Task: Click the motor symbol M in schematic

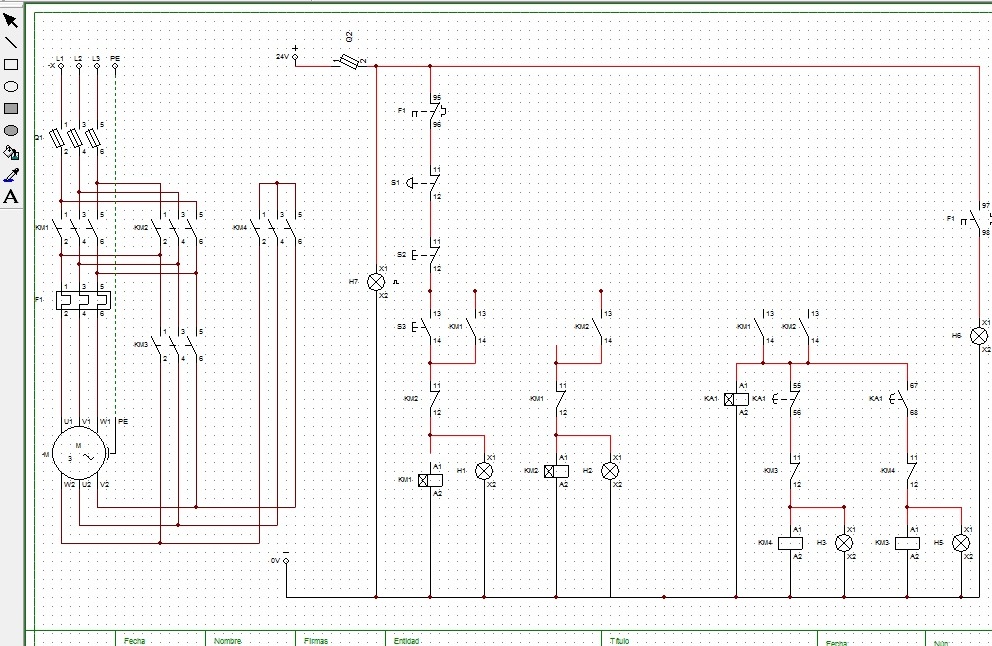Action: (78, 454)
